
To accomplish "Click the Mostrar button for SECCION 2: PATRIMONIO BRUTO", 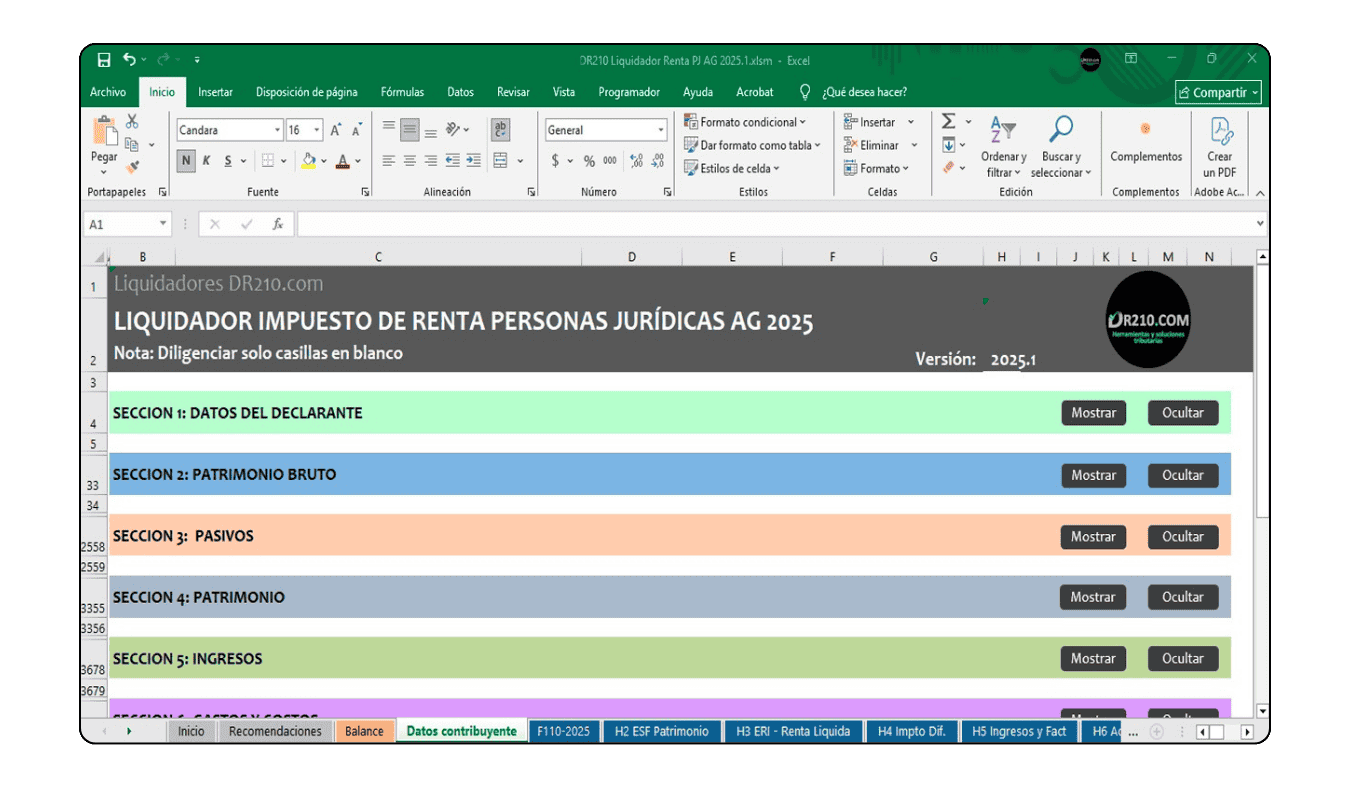I will click(x=1093, y=475).
